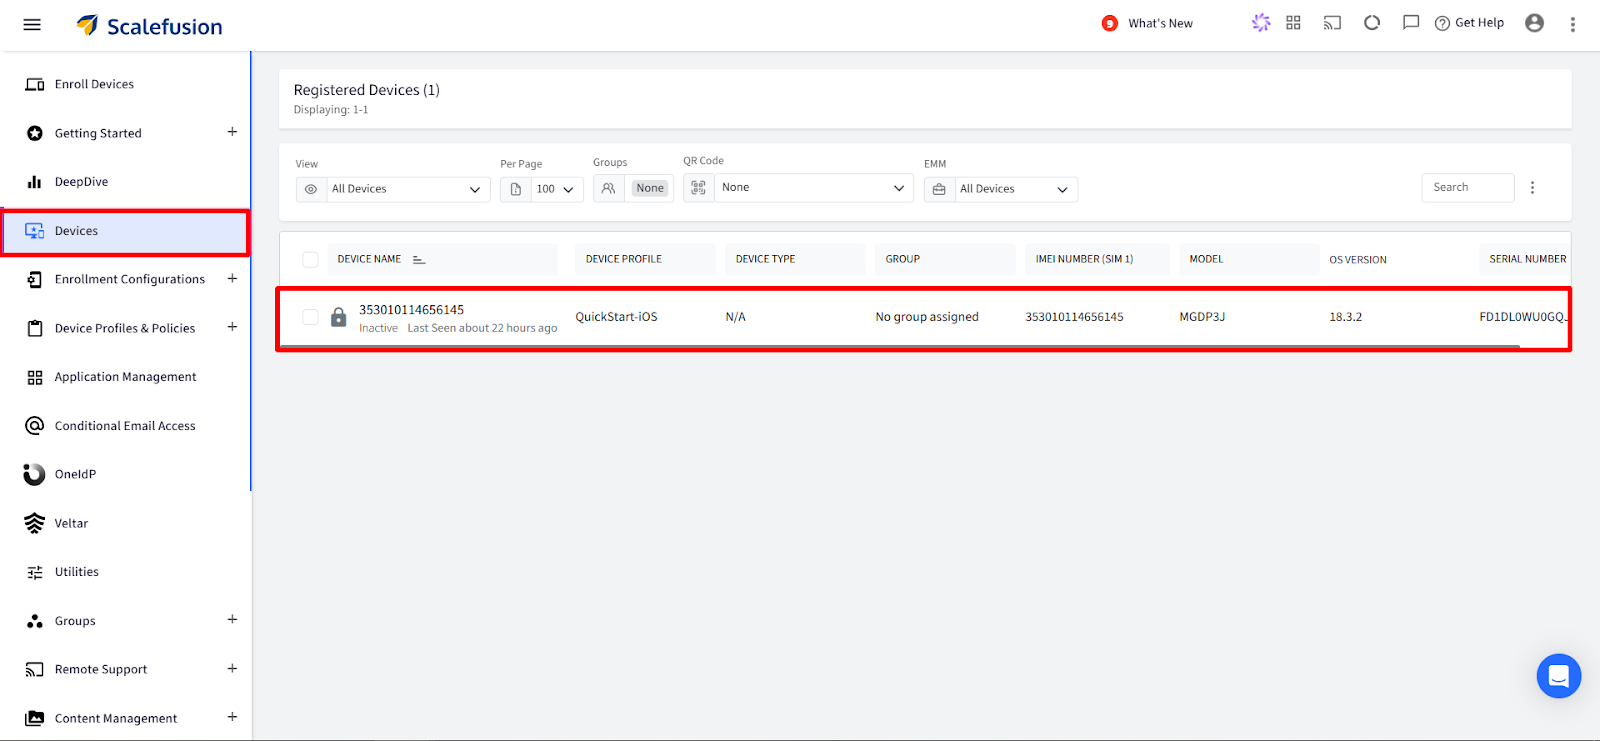
Task: Sort by Device Name icon
Action: [419, 260]
